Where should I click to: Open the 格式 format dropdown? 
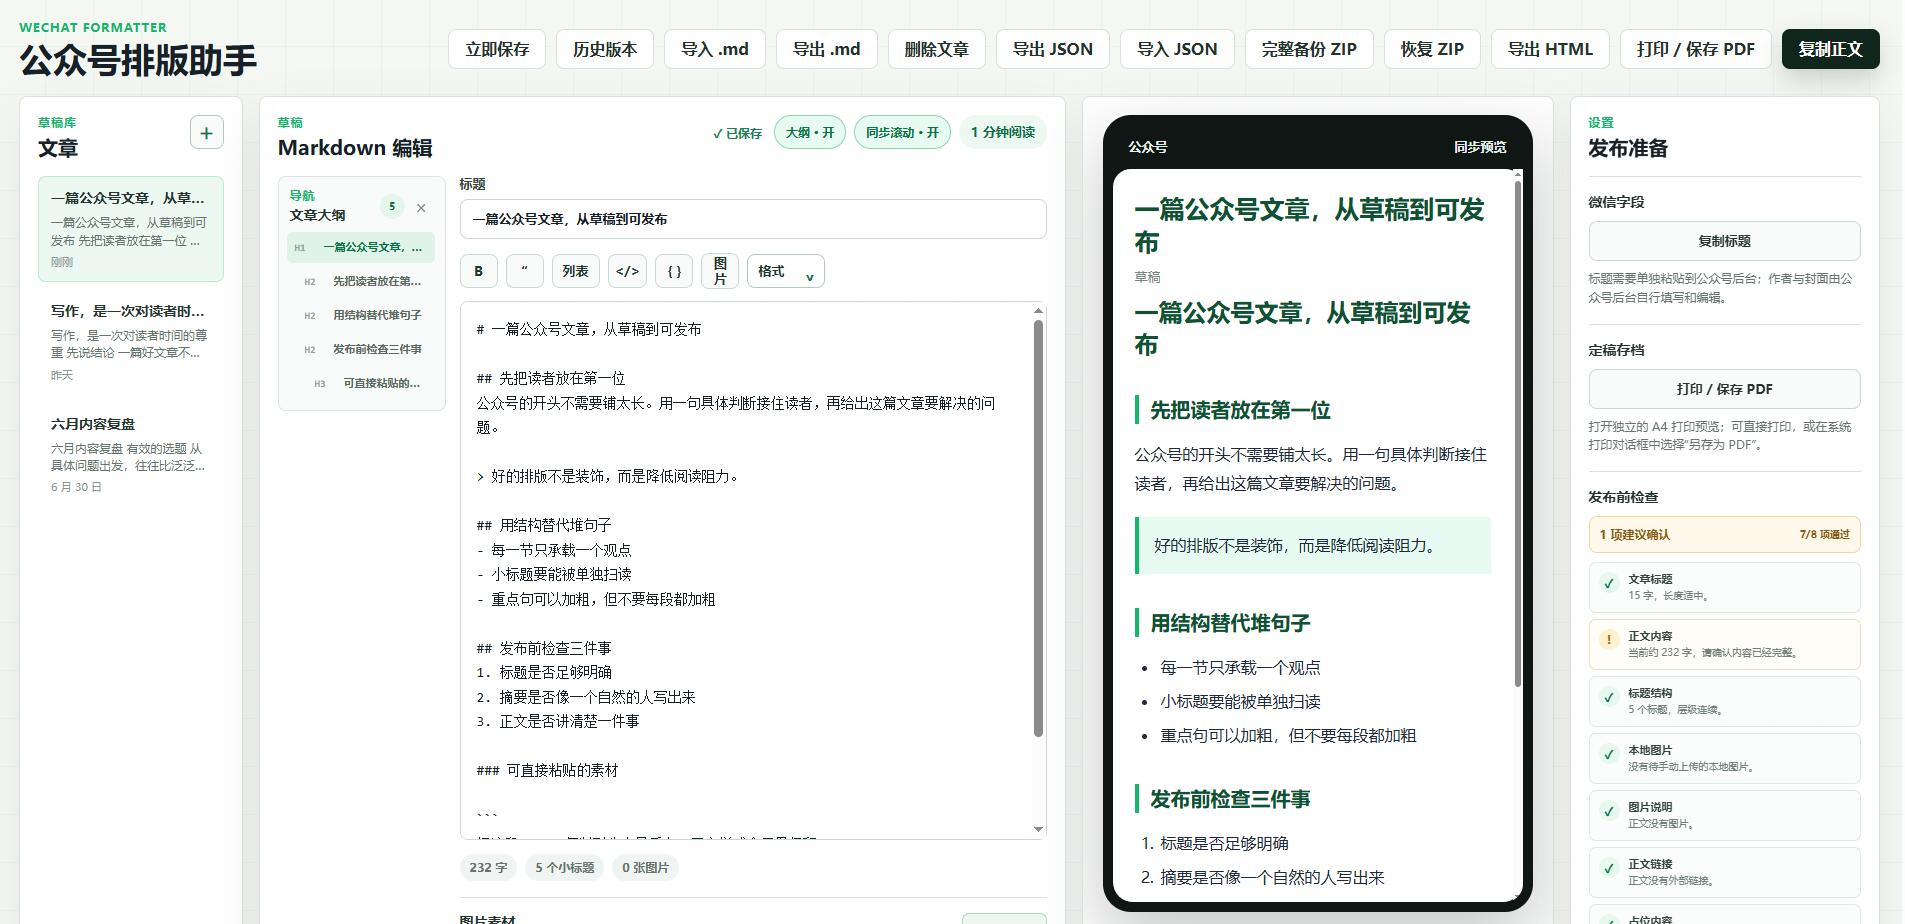[x=786, y=271]
